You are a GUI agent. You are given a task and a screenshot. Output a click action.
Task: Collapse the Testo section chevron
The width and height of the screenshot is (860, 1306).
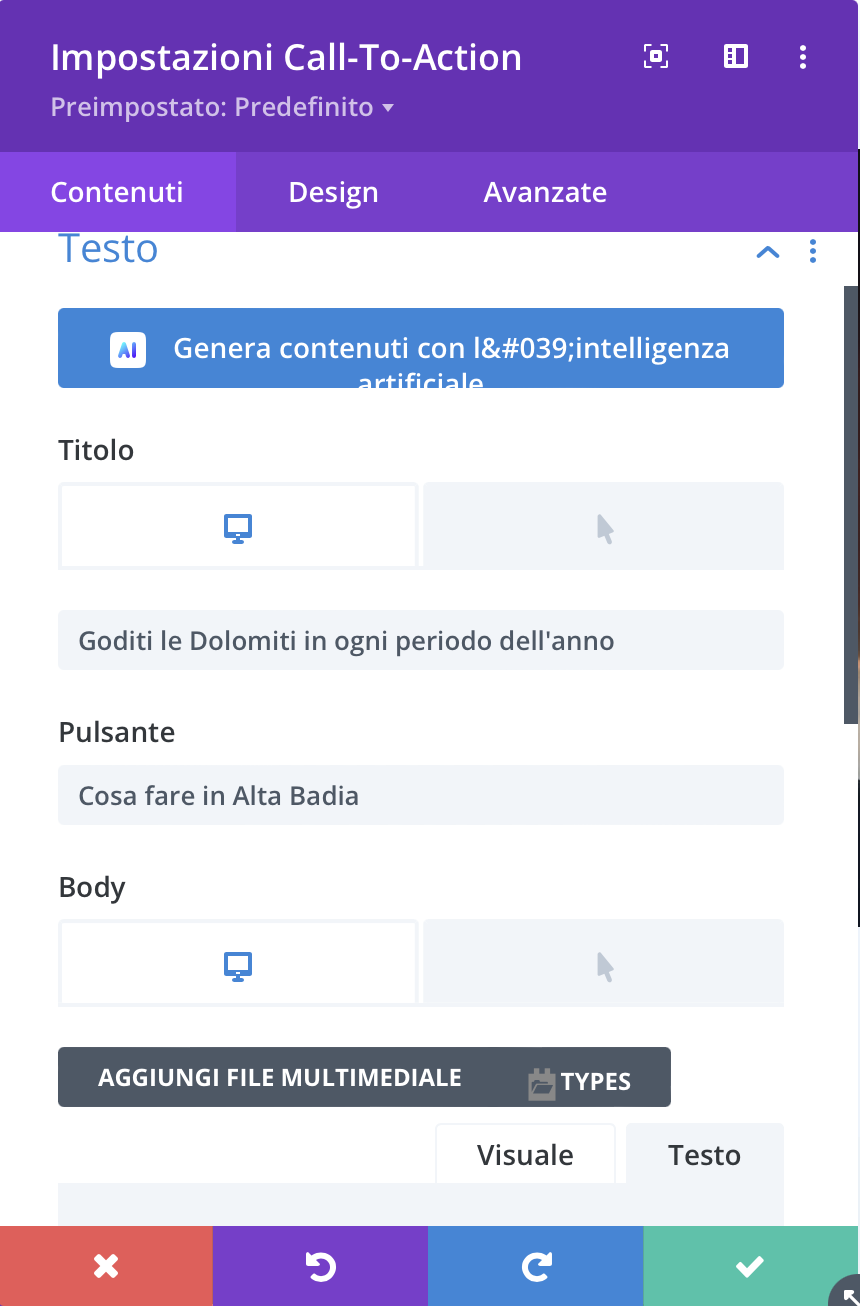tap(767, 252)
